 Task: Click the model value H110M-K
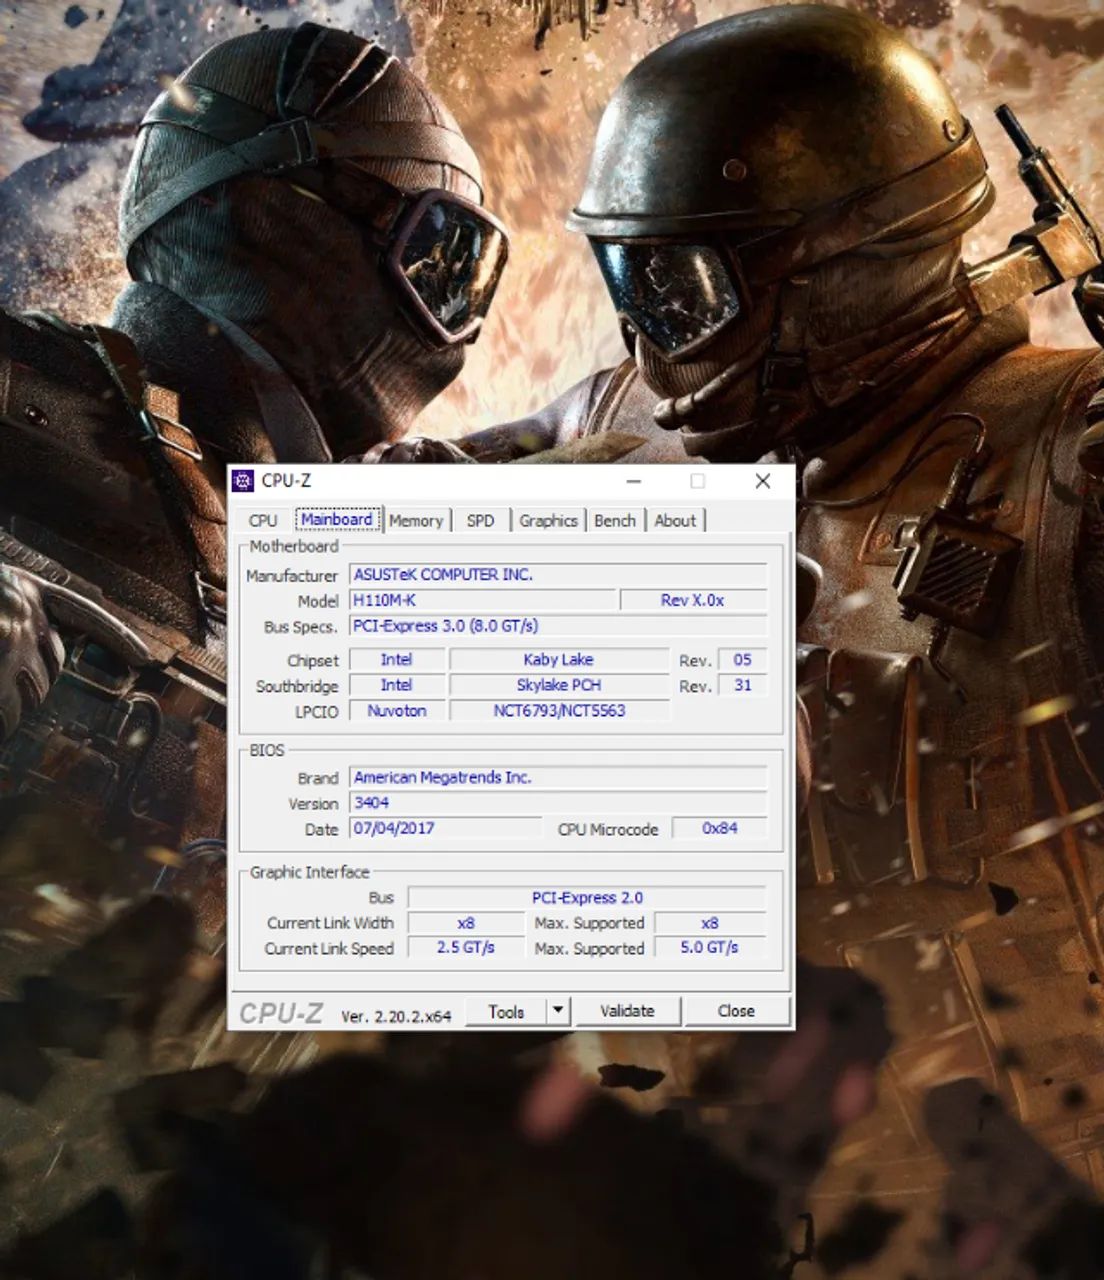point(483,600)
